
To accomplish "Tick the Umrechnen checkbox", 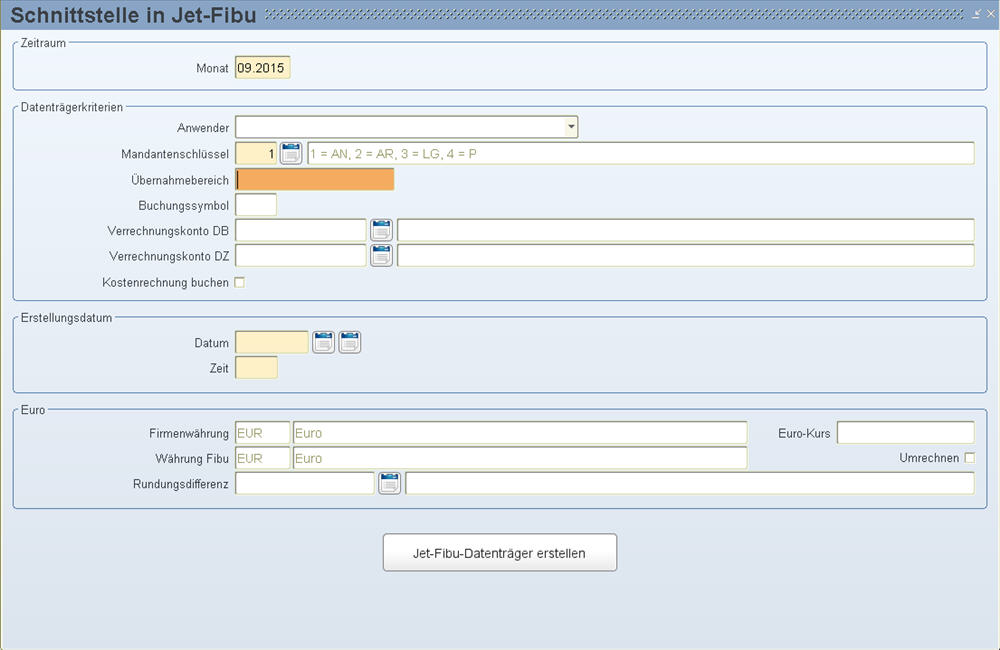I will point(969,457).
